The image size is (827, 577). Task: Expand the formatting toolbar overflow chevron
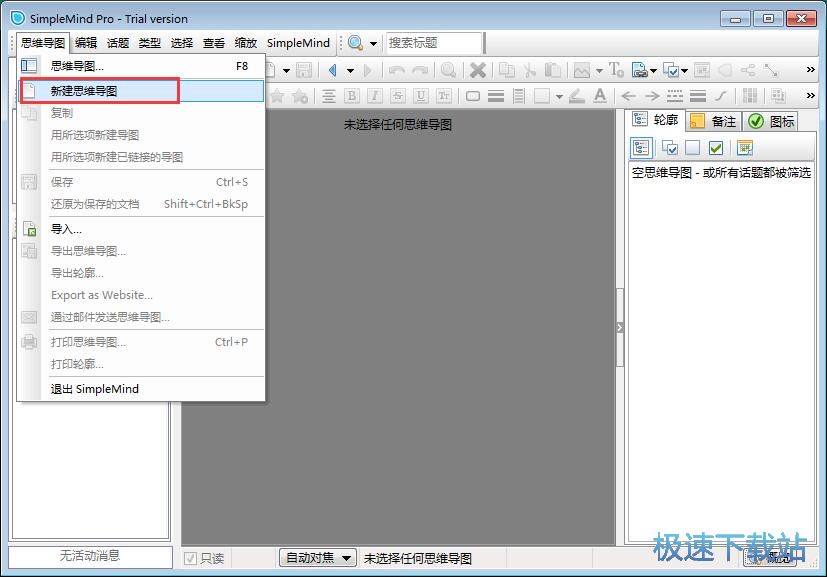(811, 95)
